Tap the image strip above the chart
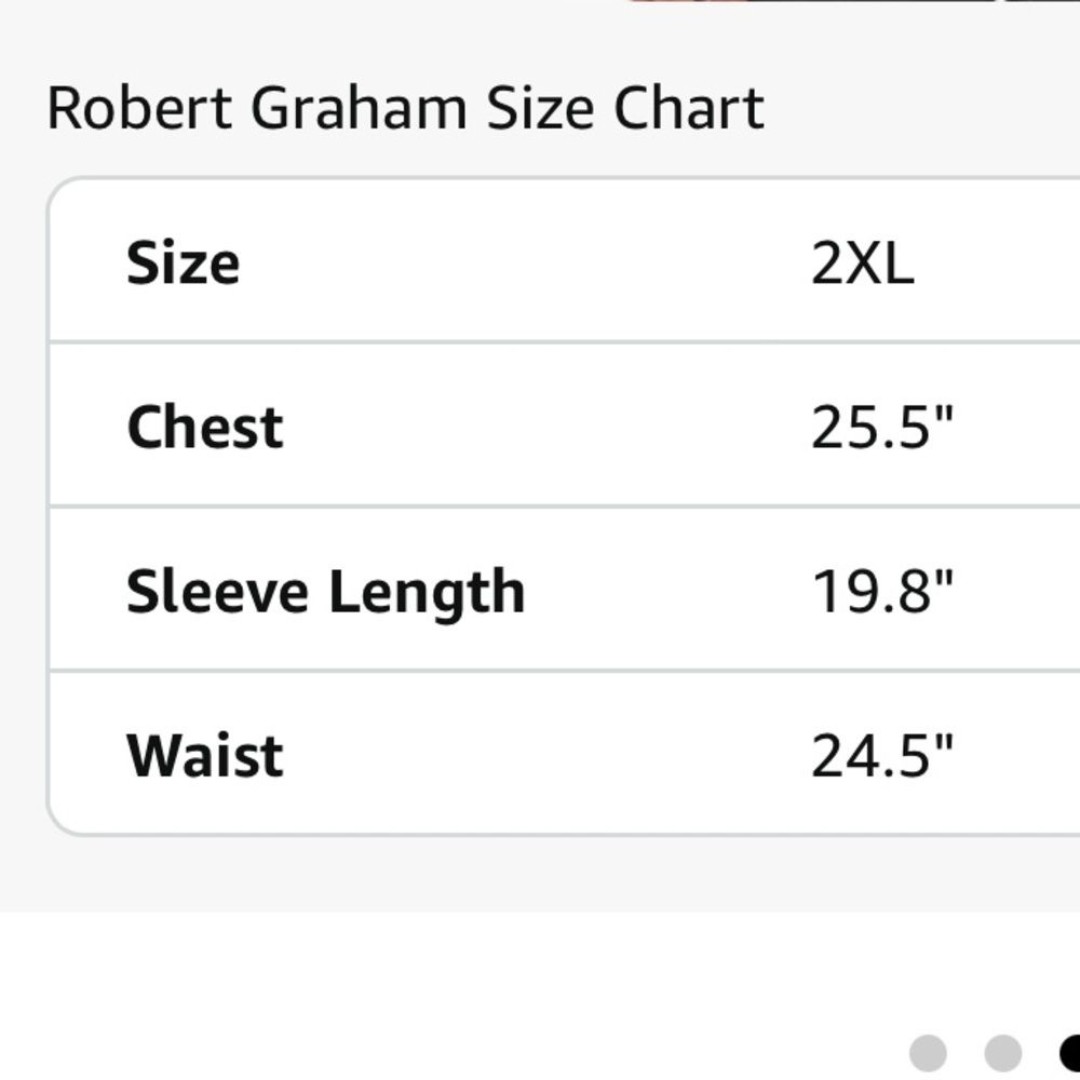Viewport: 1080px width, 1080px height. [853, 1]
